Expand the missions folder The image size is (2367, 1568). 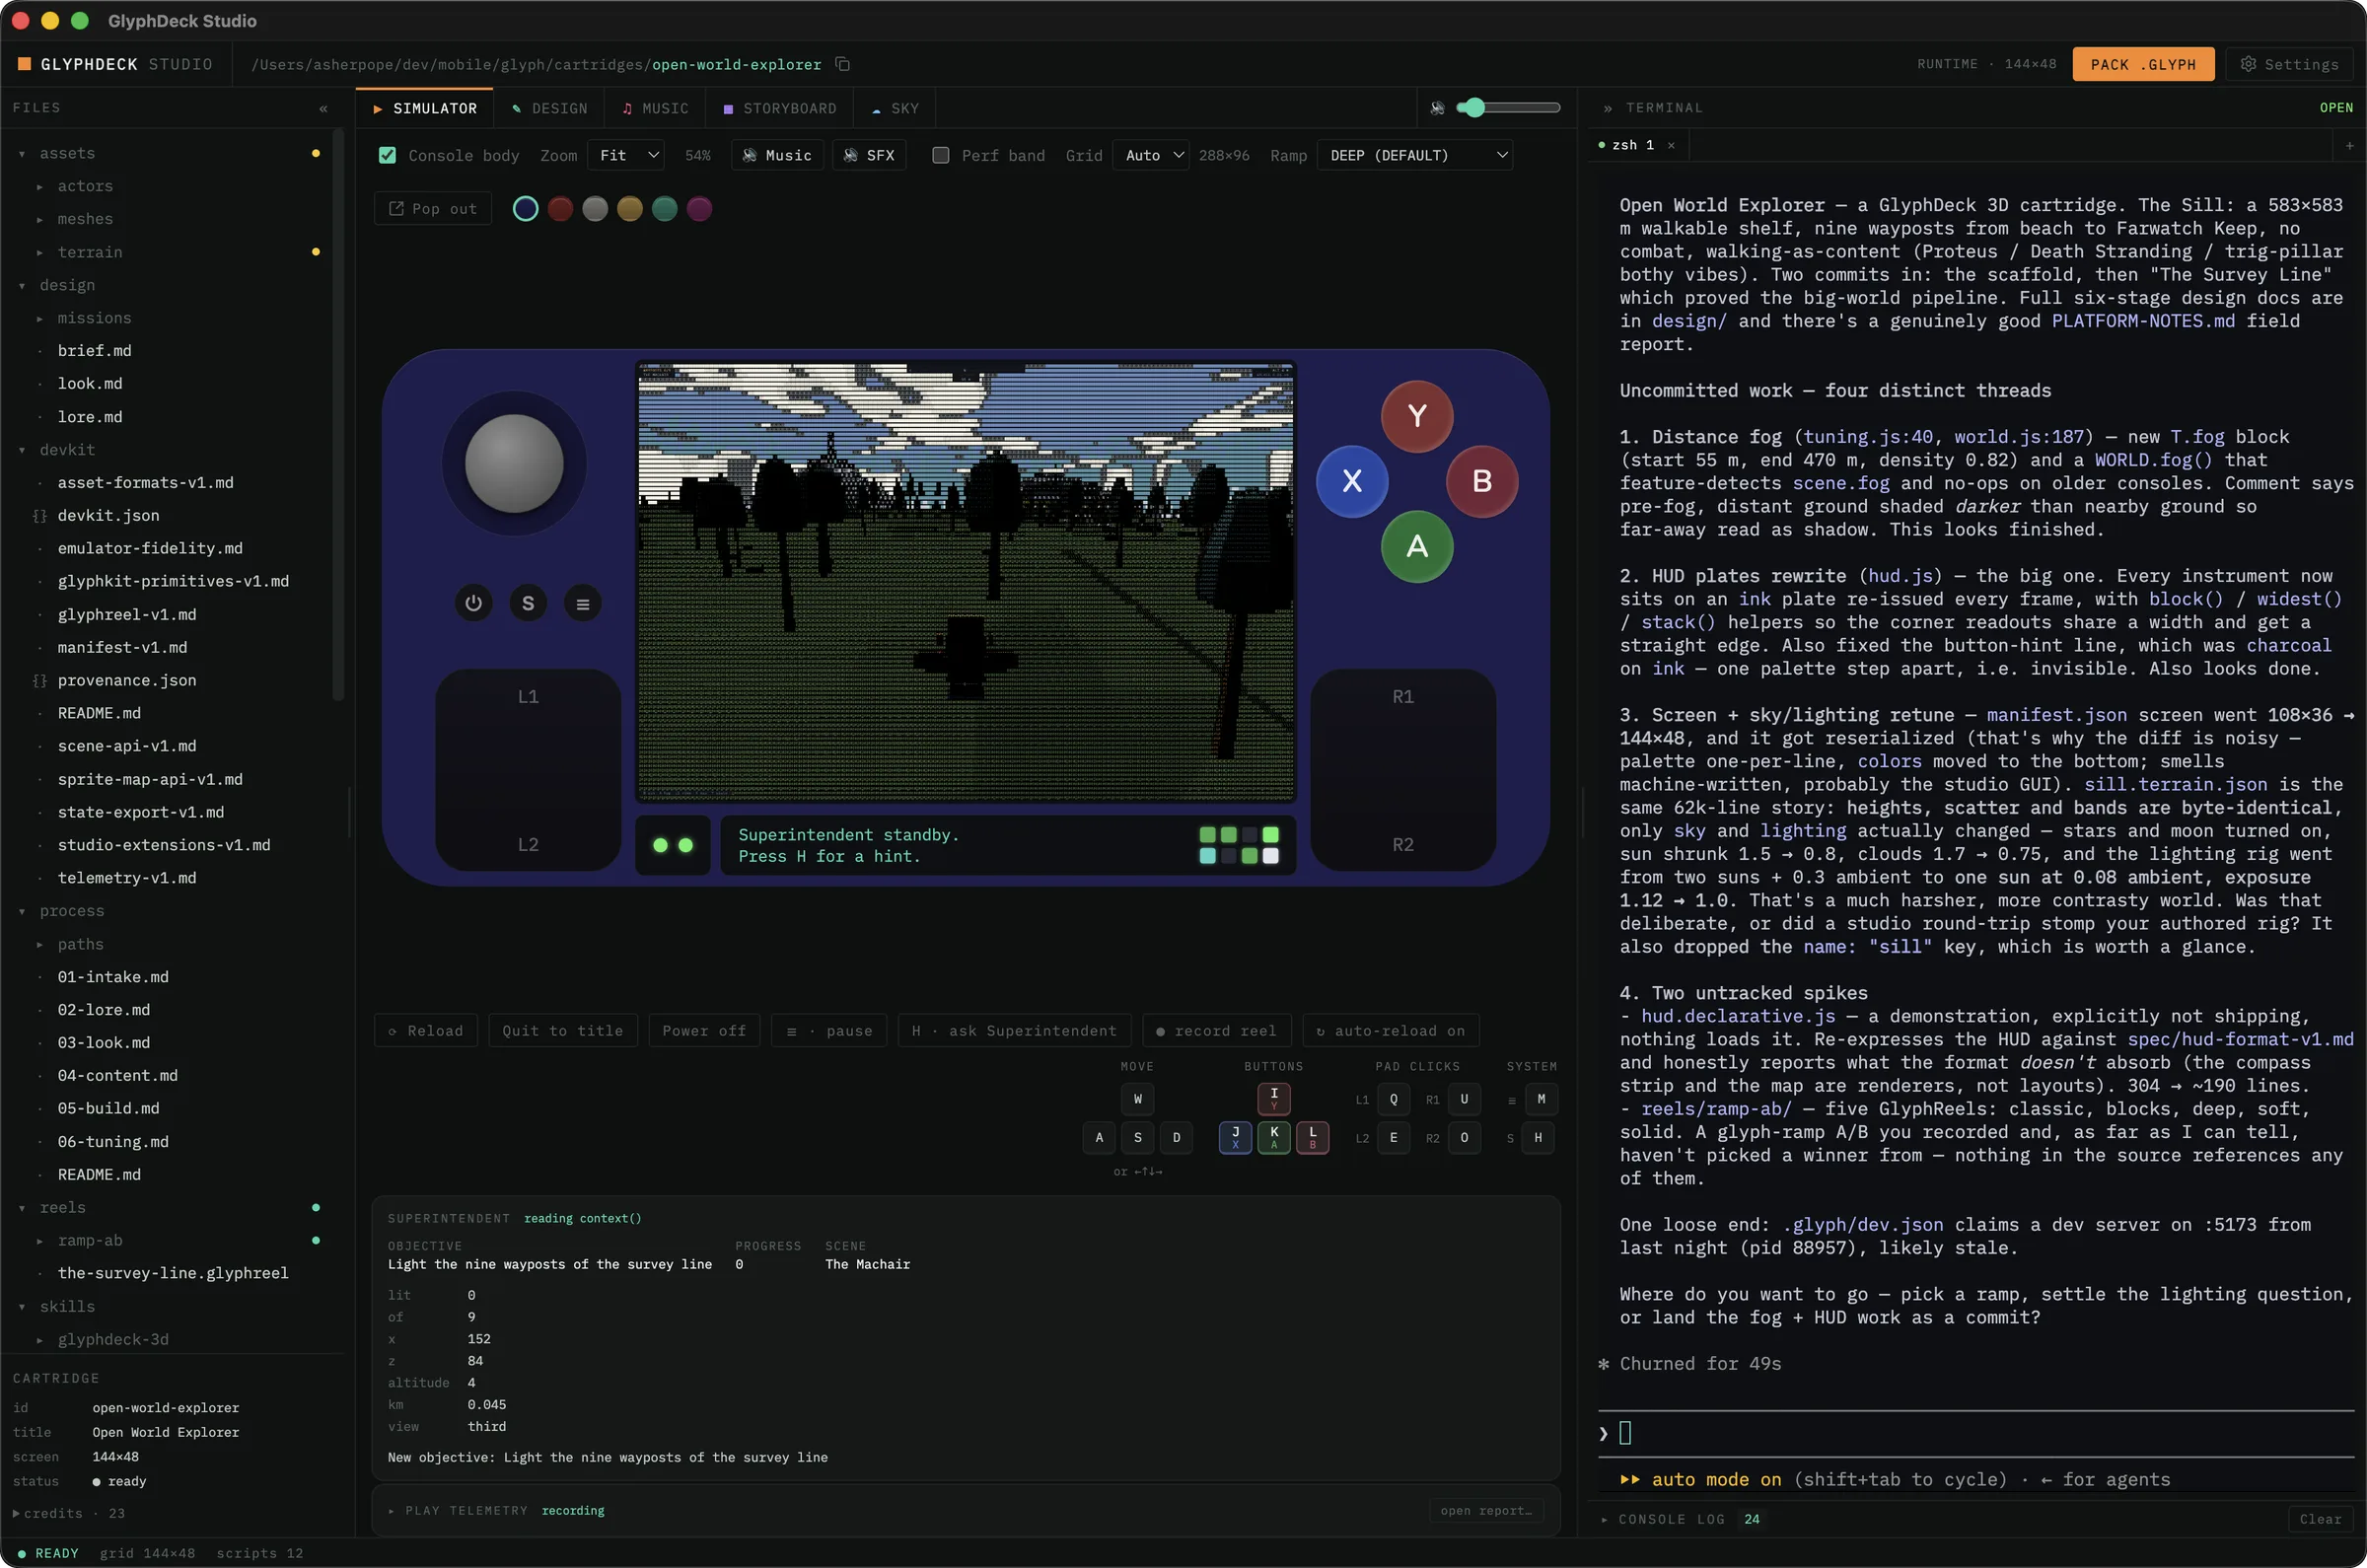40,318
